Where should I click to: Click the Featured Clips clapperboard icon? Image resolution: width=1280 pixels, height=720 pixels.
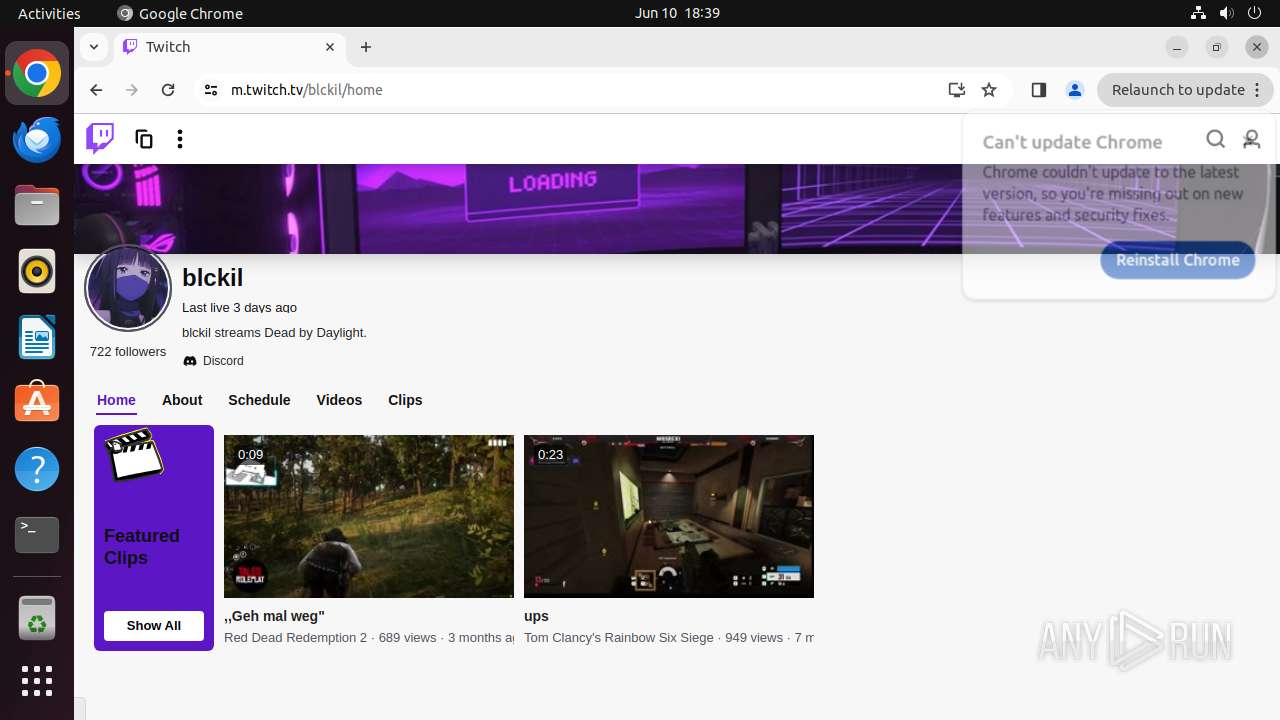134,454
